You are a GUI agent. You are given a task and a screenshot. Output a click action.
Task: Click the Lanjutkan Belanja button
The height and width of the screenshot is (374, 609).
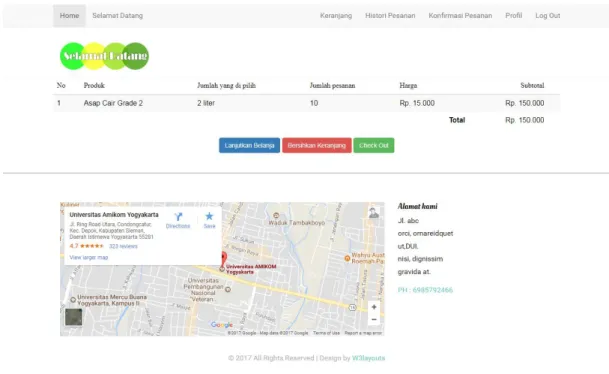(249, 145)
